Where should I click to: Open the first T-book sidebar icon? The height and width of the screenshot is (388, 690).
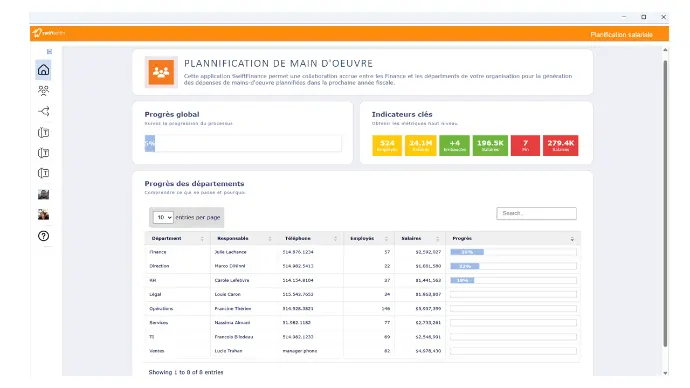tap(43, 132)
